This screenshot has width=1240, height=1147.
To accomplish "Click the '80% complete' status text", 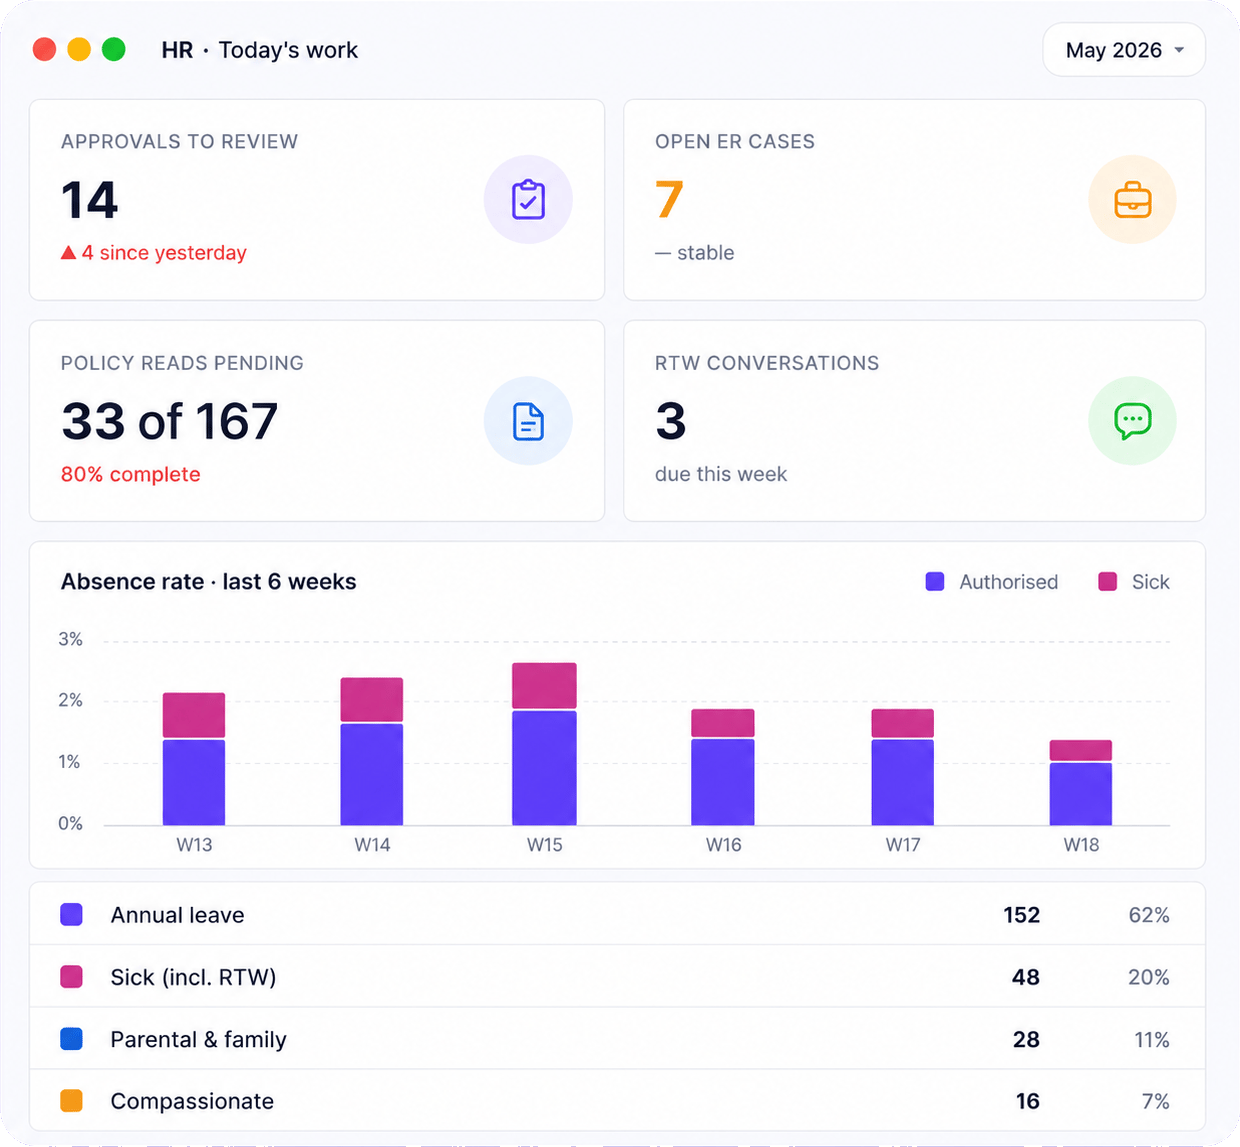I will pyautogui.click(x=131, y=474).
